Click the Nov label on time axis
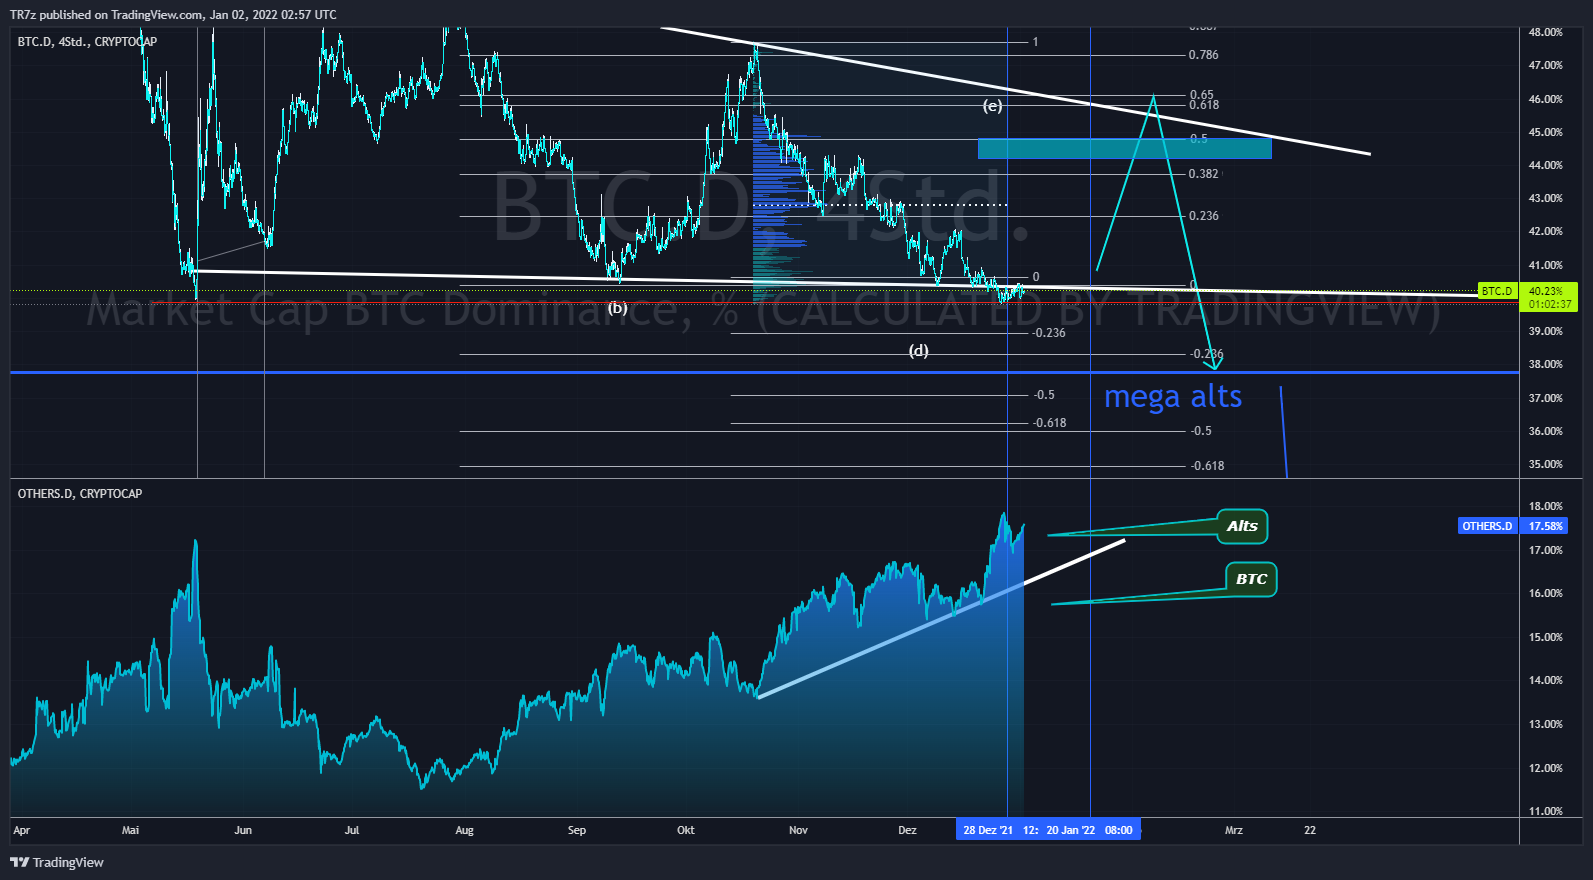The image size is (1593, 880). pyautogui.click(x=798, y=830)
